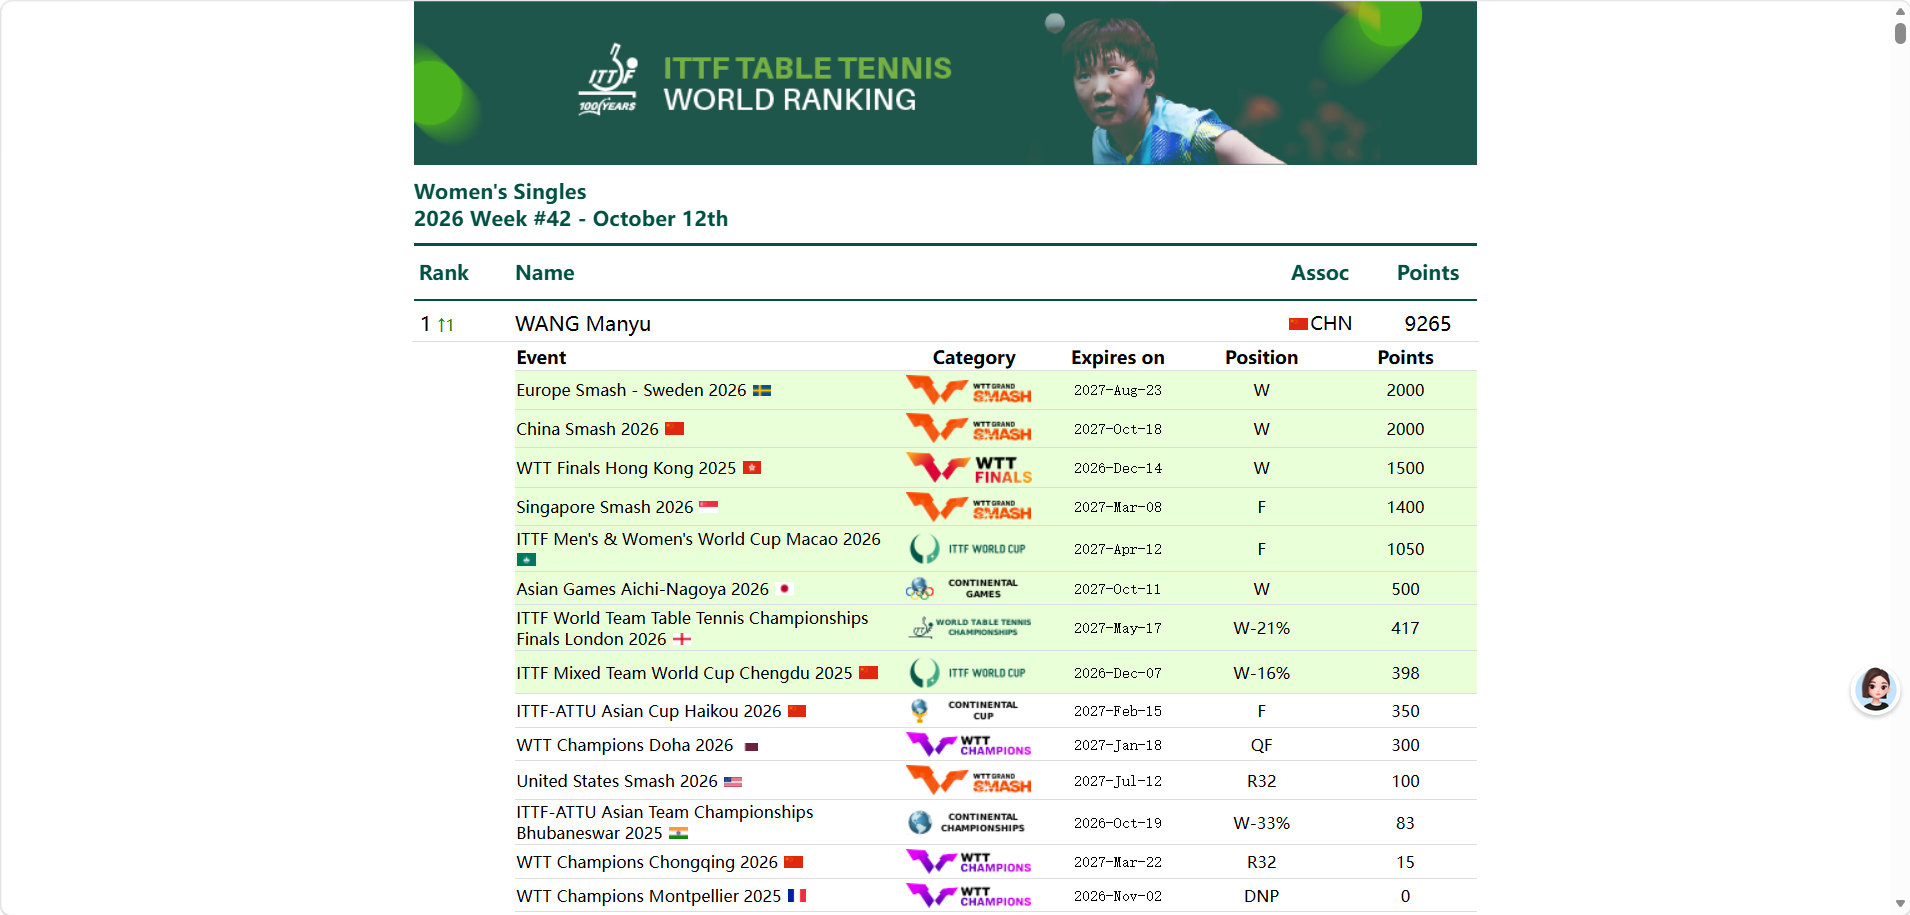Viewport: 1910px width, 915px height.
Task: Click the ITTF World Cup logo for Macao 2026
Action: tap(968, 549)
